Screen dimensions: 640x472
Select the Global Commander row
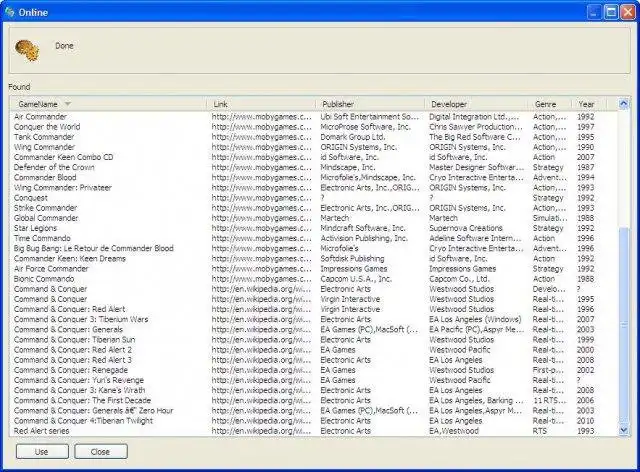[313, 218]
